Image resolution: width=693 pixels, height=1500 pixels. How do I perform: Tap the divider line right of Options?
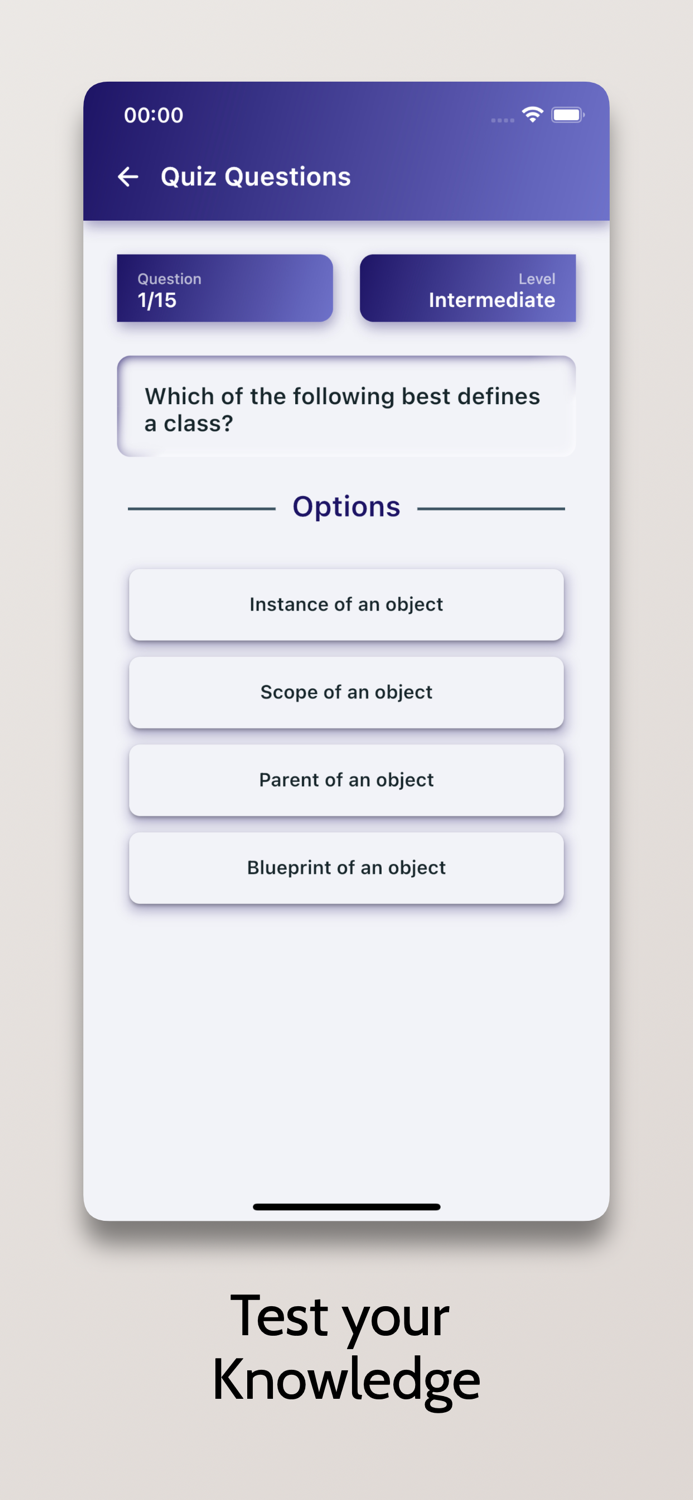495,509
